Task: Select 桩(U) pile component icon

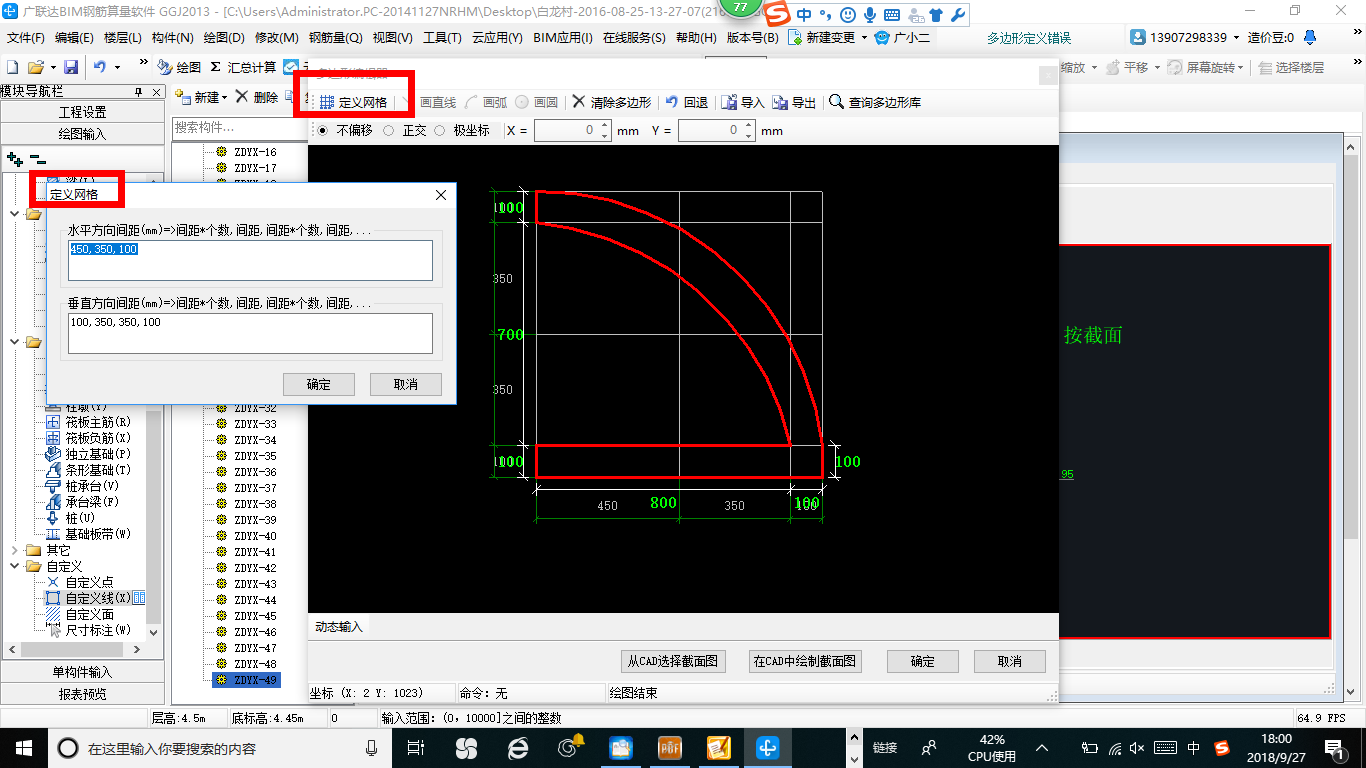Action: click(55, 518)
